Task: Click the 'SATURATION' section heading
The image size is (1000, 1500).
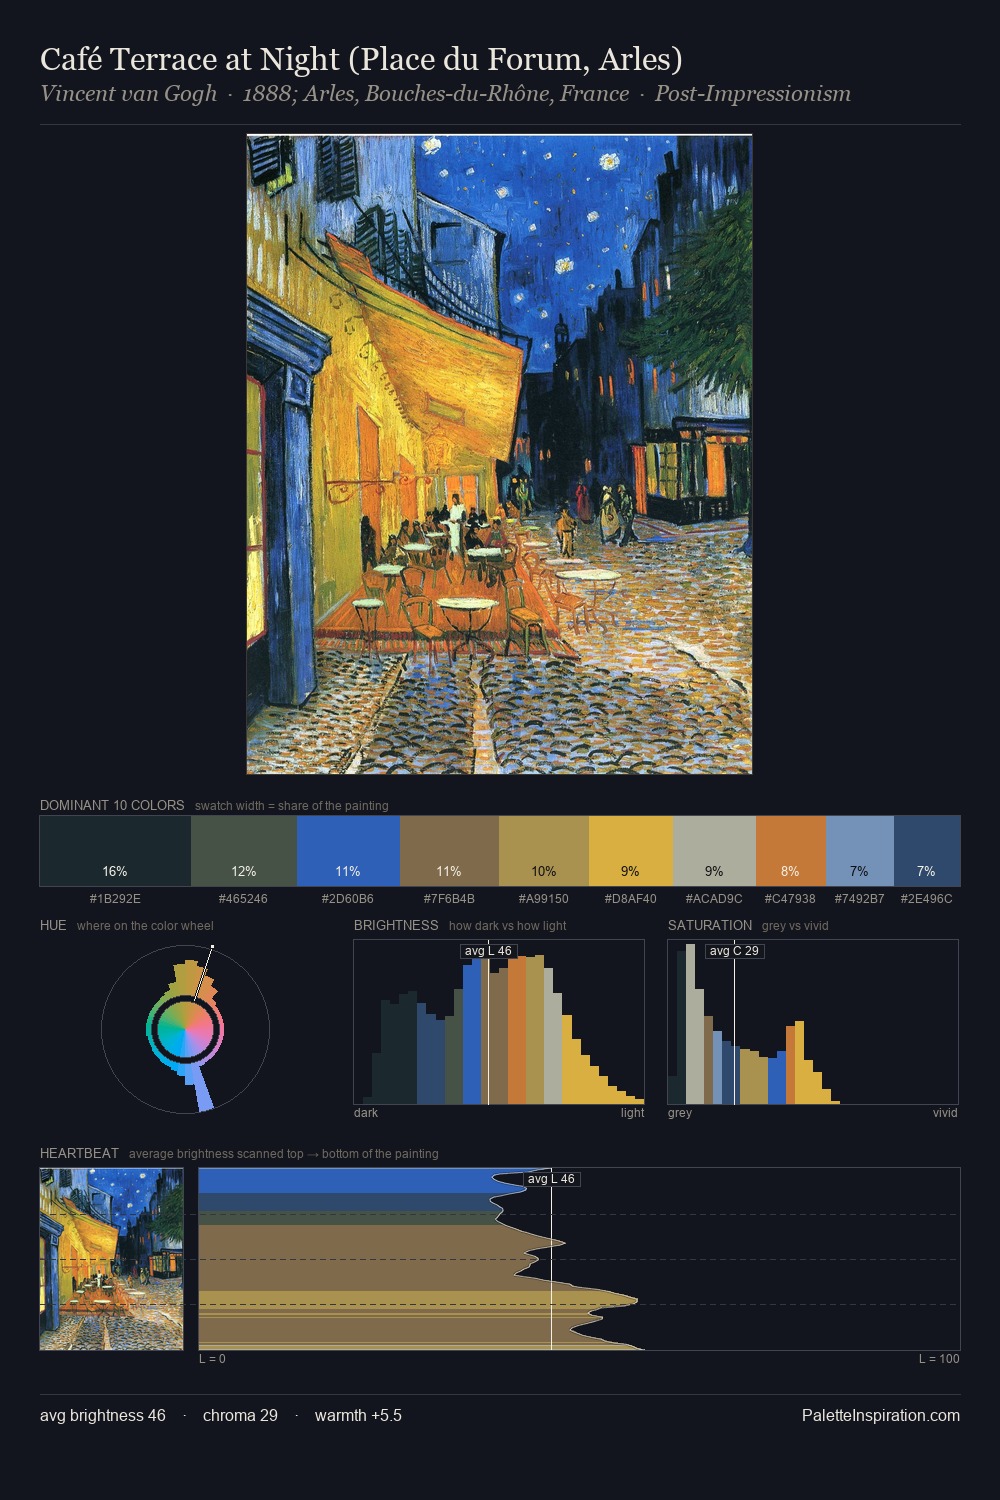Action: tap(710, 925)
